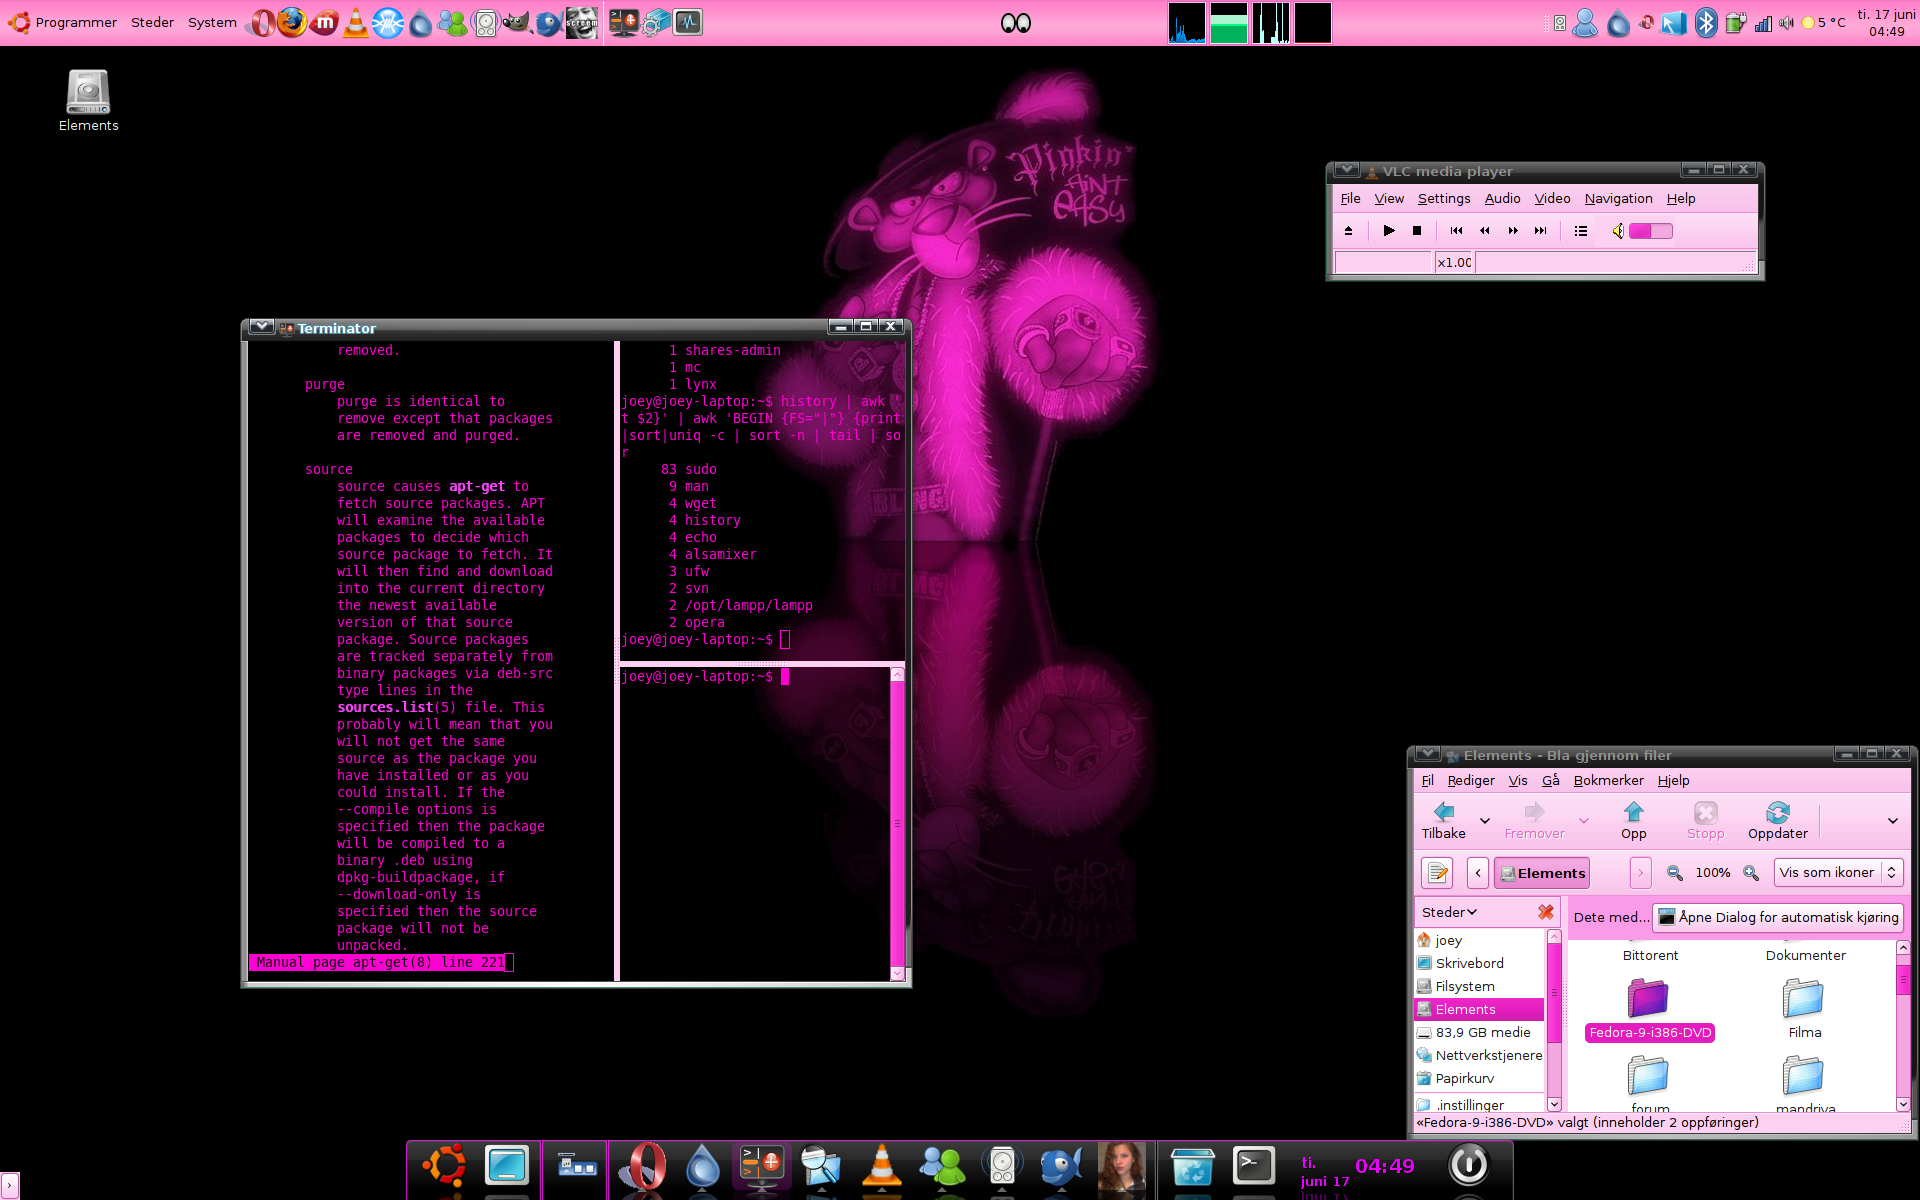Viewport: 1920px width, 1200px height.
Task: Click the lower-right terminal pane scrollbar
Action: pos(897,825)
